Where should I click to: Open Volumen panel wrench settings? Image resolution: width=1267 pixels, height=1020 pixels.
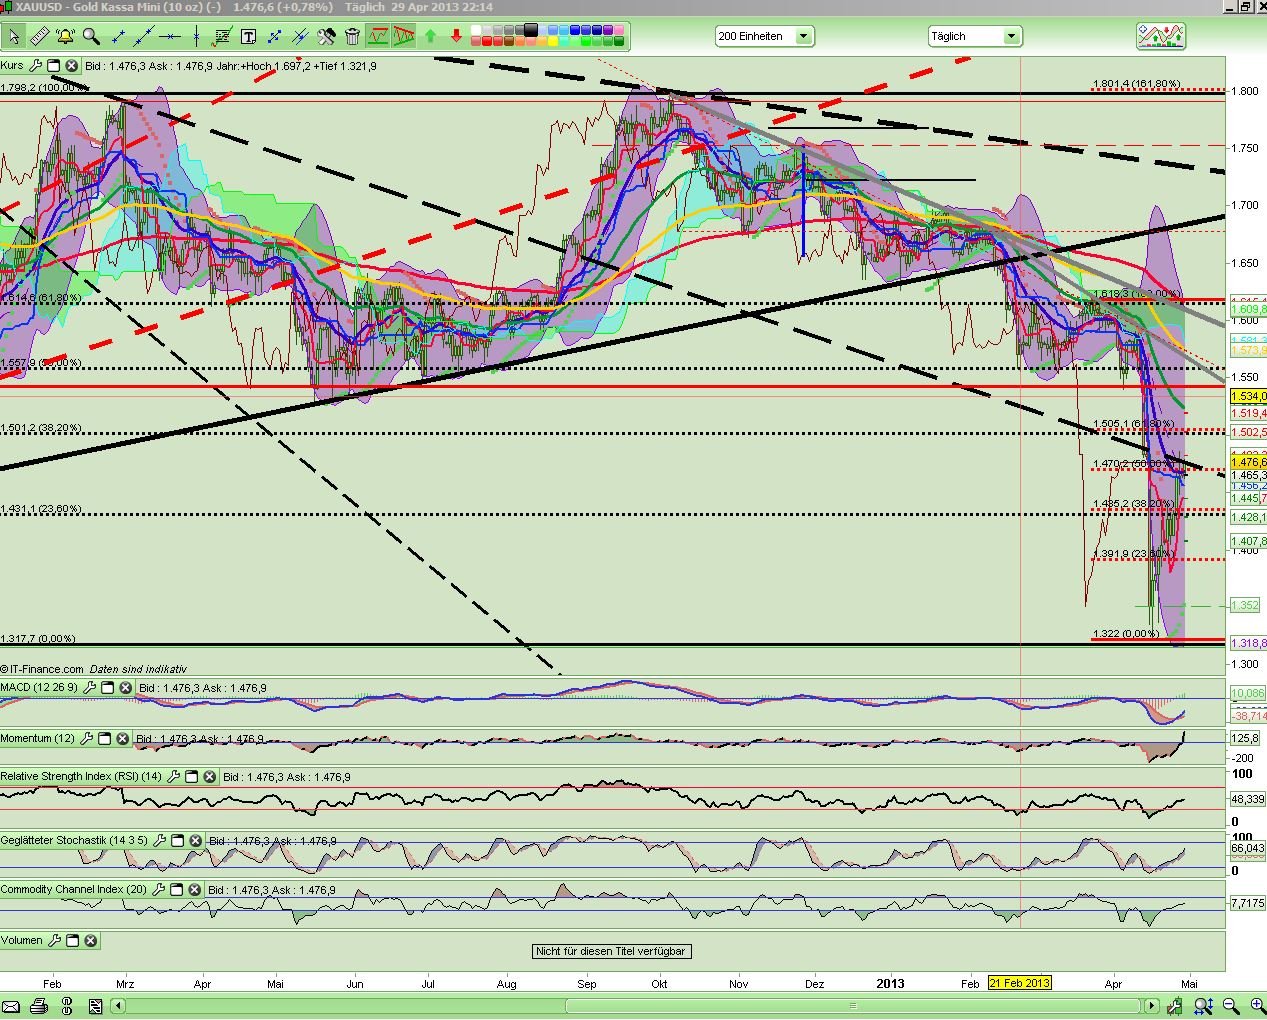click(54, 941)
